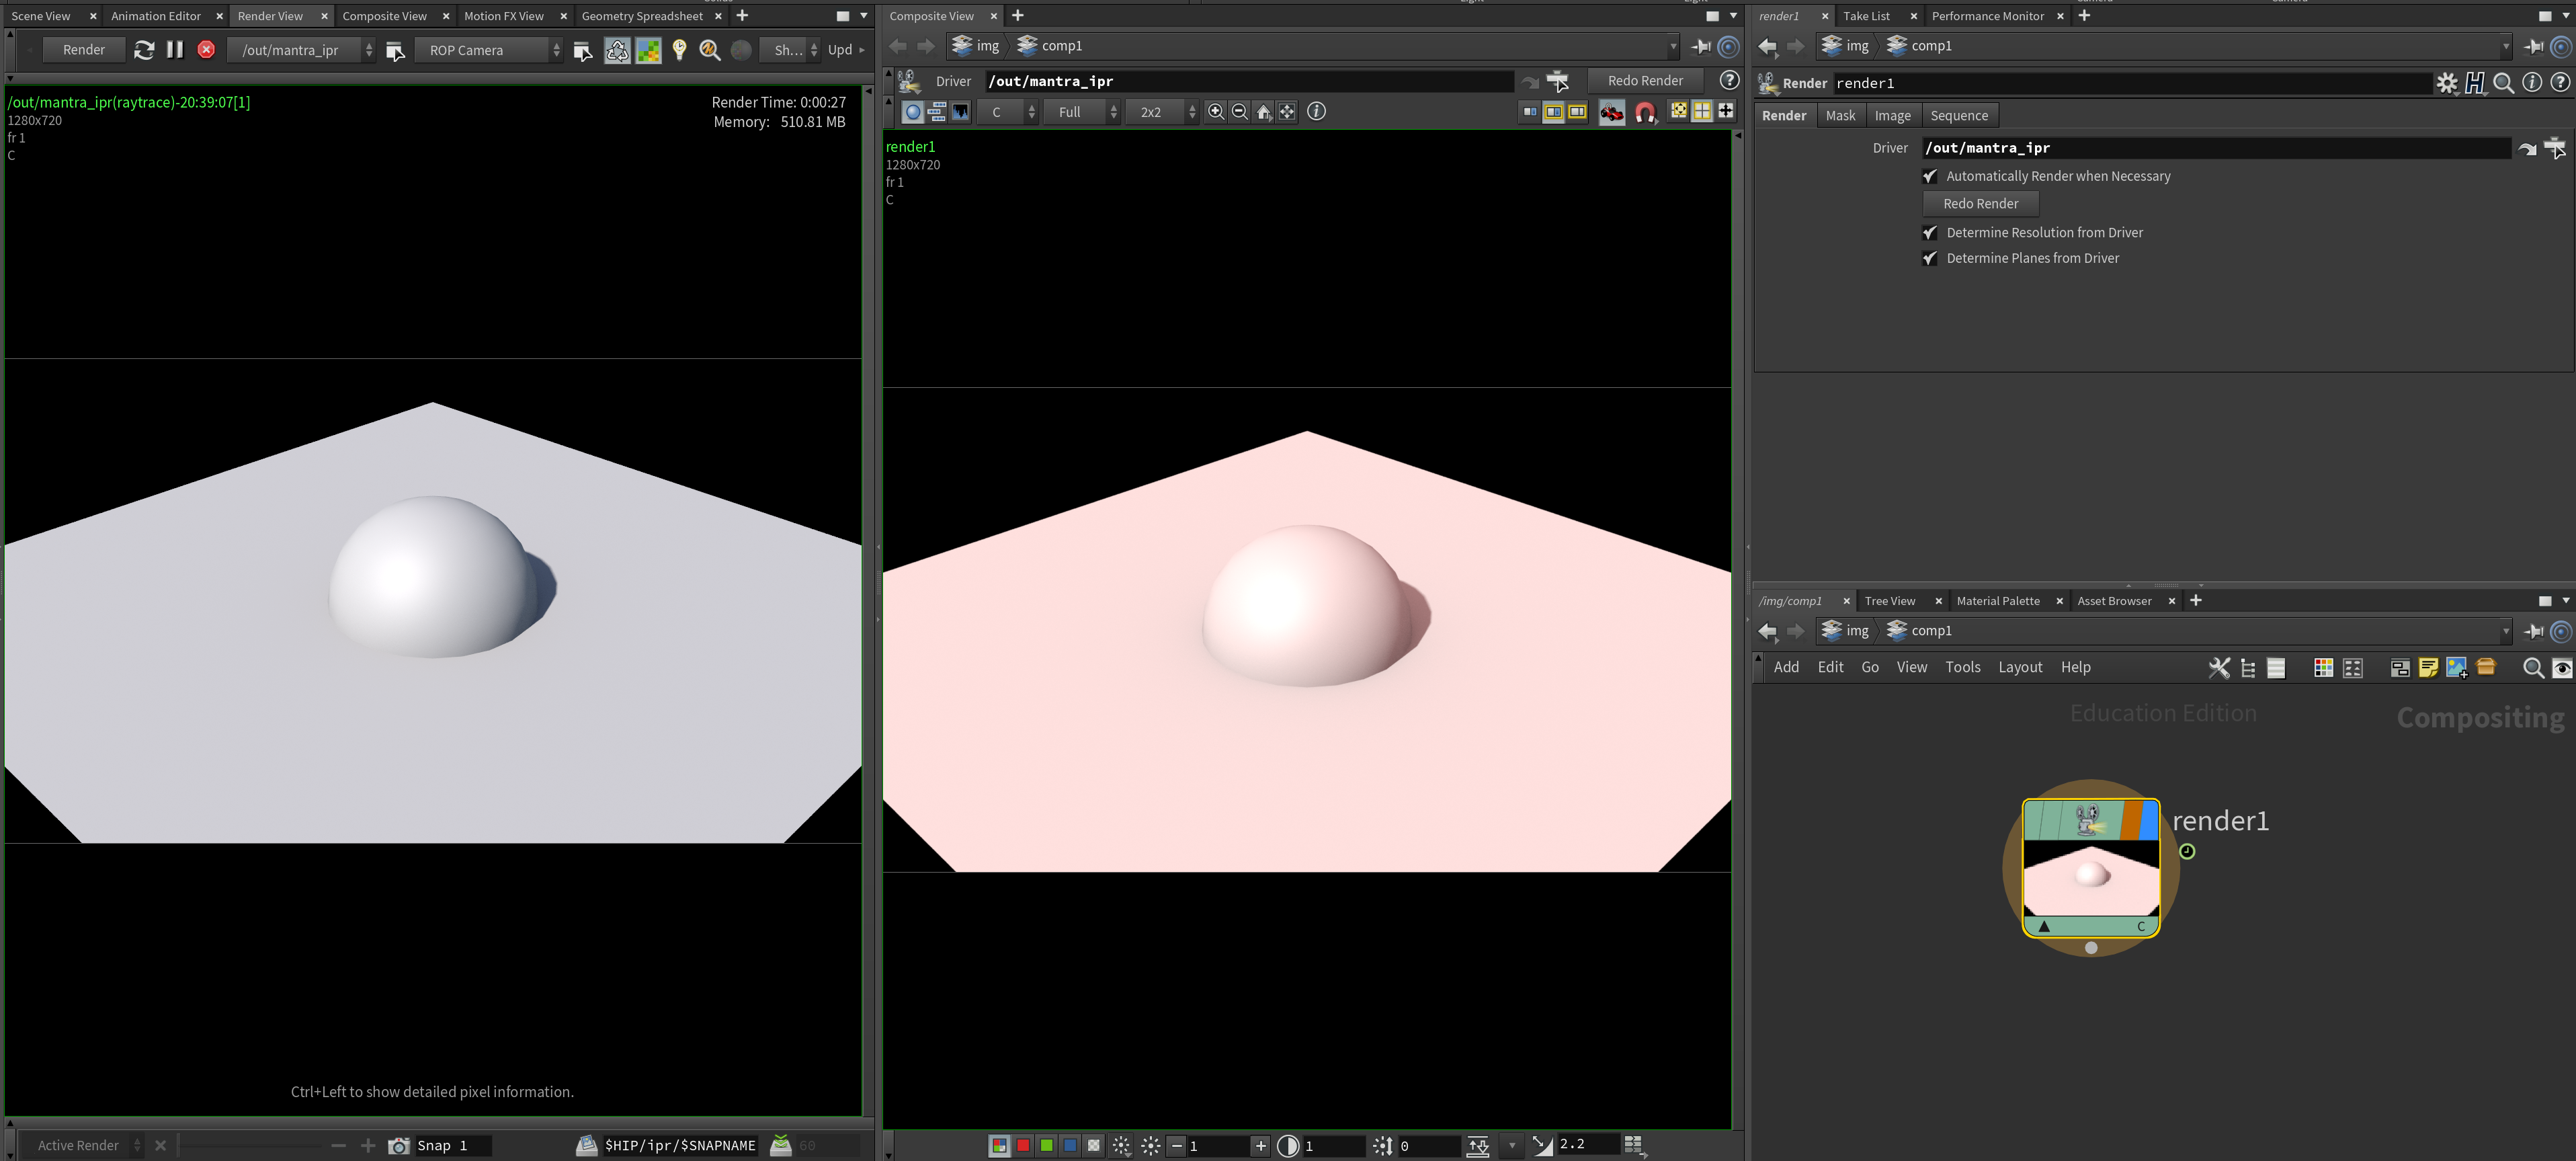Click the Render button in Render View
Screen dimensions: 2576x1161
click(84, 50)
